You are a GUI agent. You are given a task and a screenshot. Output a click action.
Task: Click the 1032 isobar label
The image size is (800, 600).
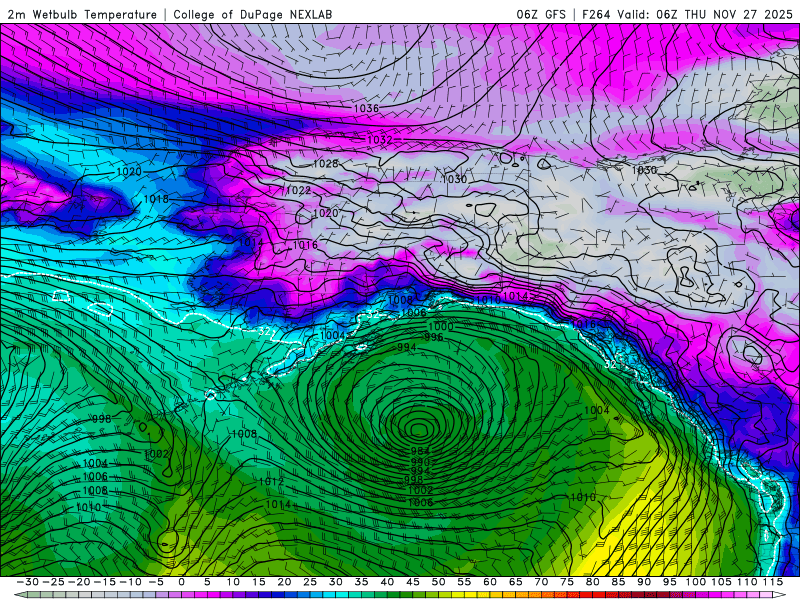(380, 140)
